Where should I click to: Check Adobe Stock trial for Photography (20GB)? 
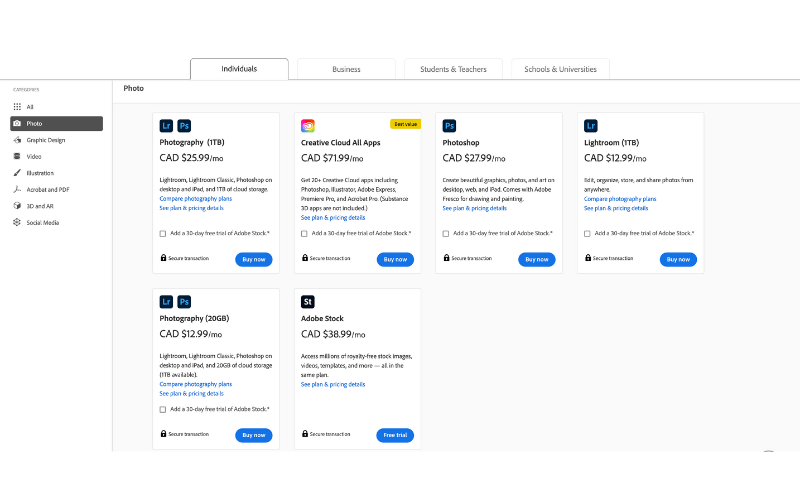tap(163, 410)
